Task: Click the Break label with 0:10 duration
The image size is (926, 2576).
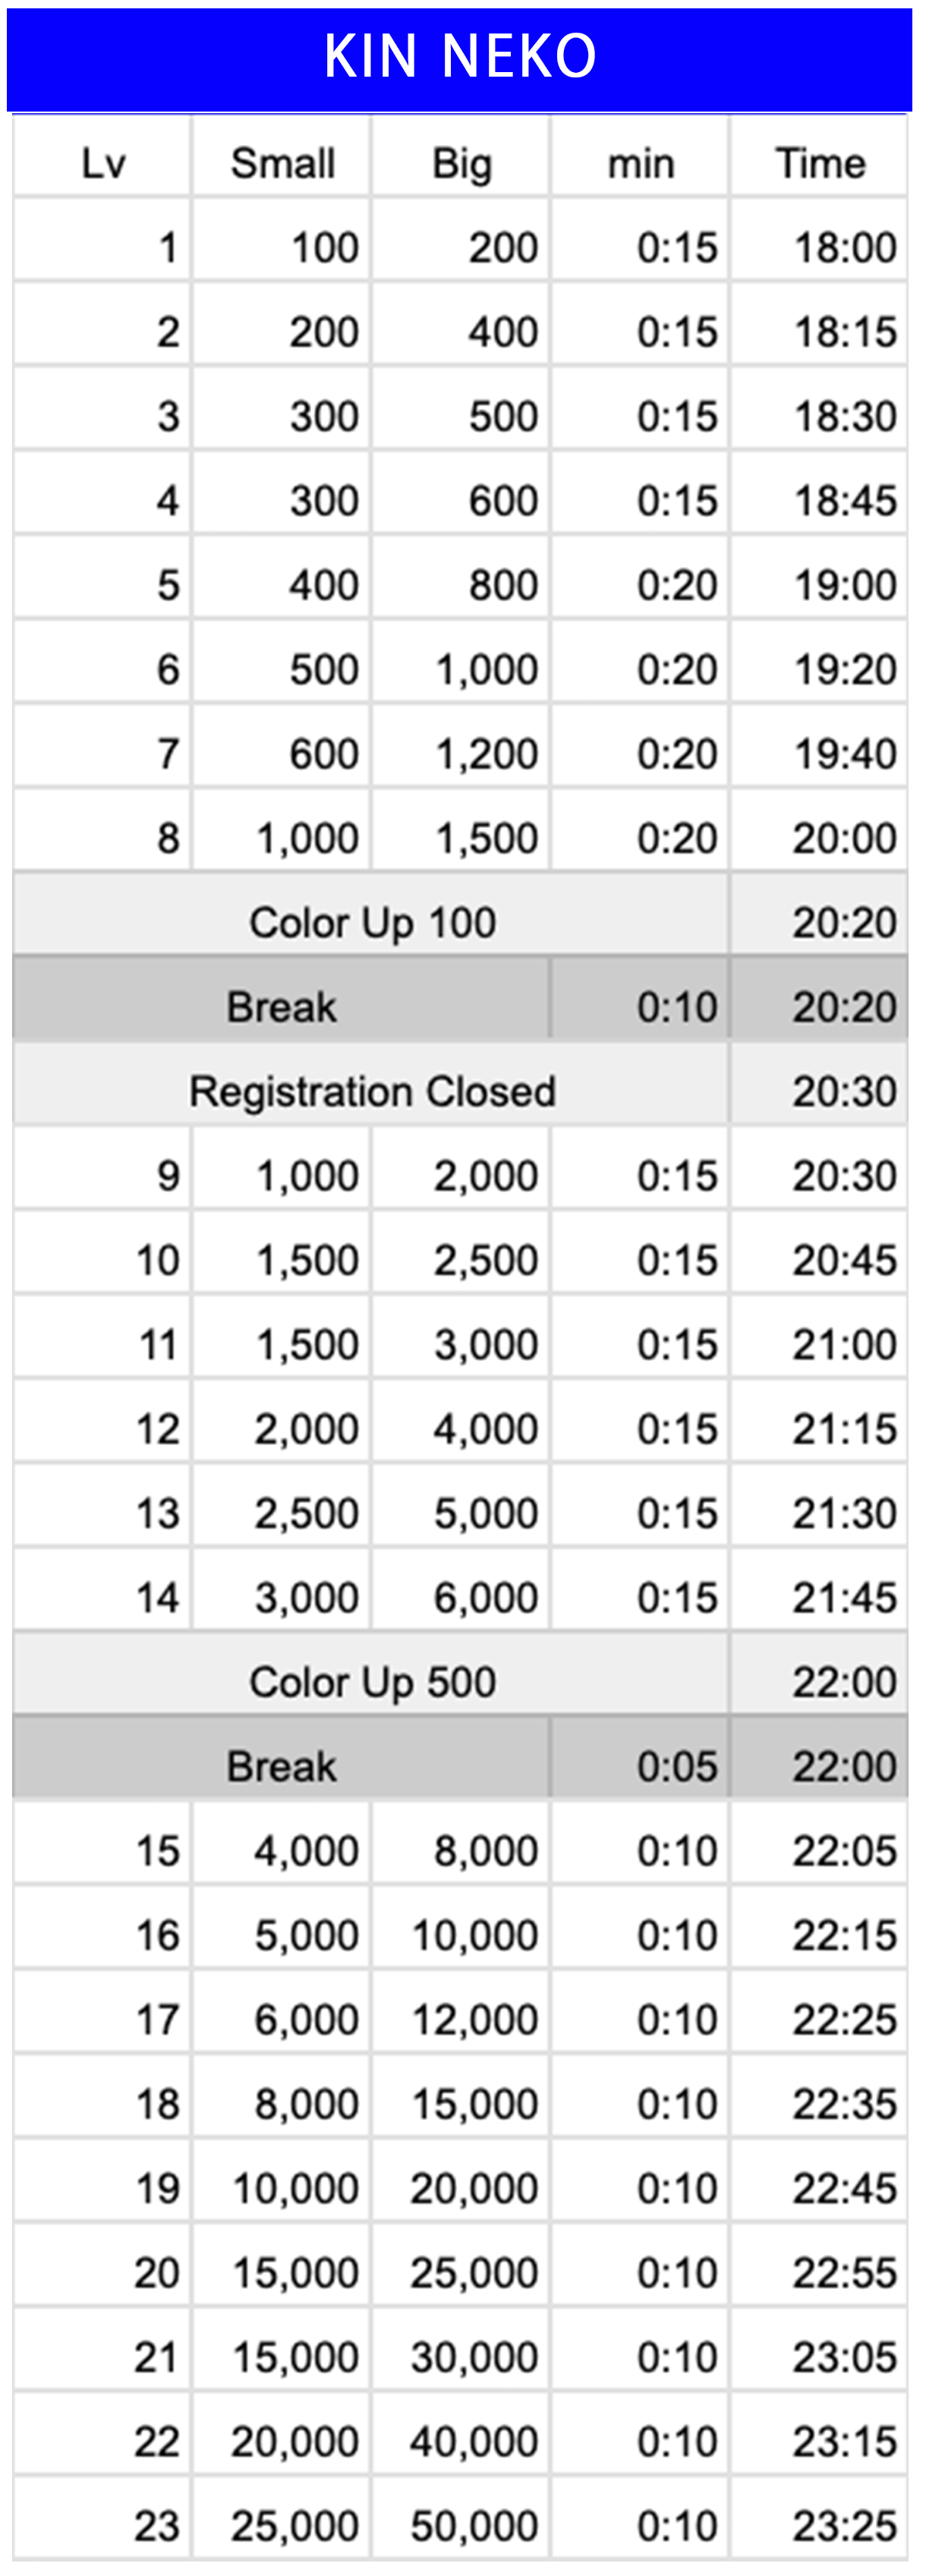Action: point(281,1007)
